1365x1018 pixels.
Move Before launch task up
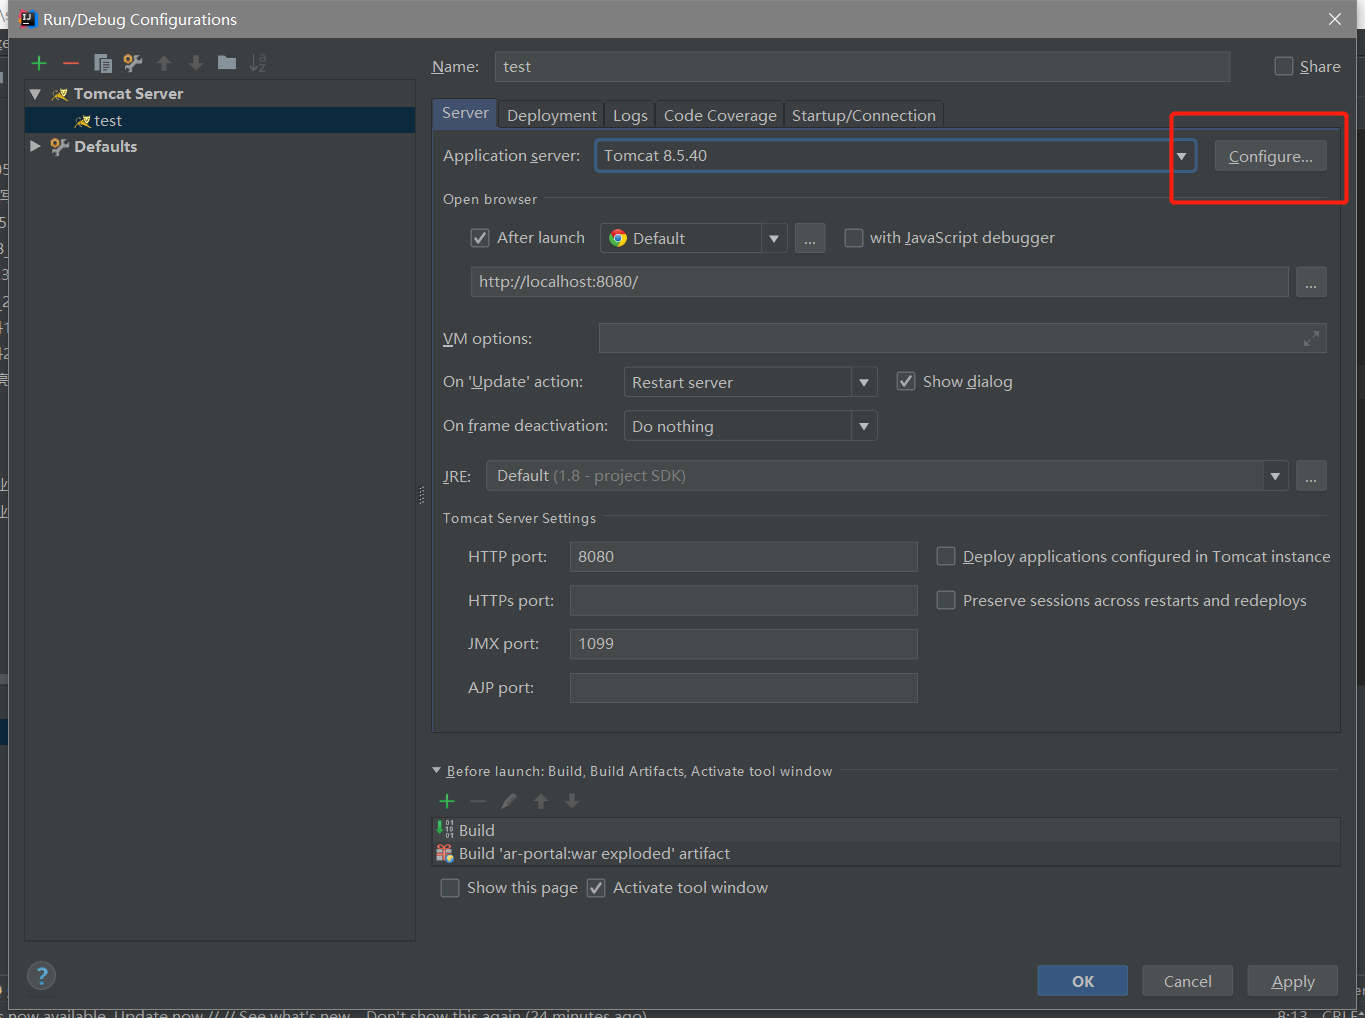point(541,801)
